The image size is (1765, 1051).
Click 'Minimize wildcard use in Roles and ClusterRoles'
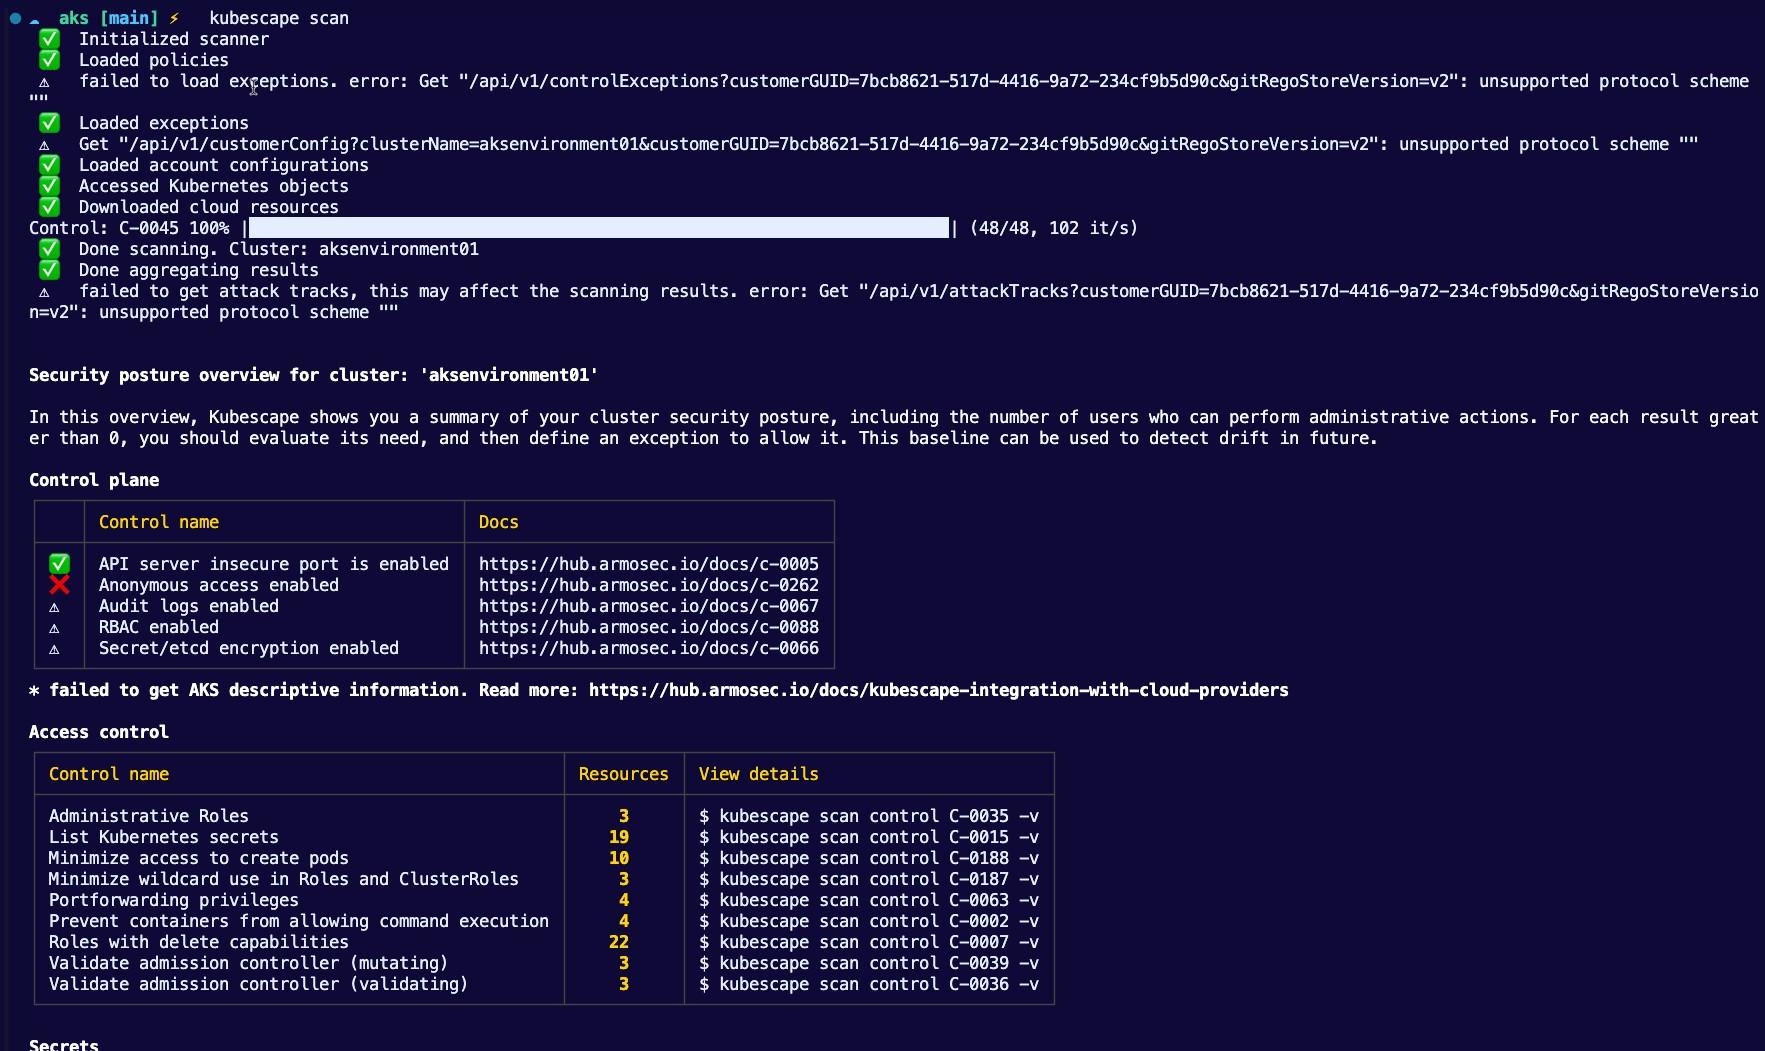coord(284,879)
